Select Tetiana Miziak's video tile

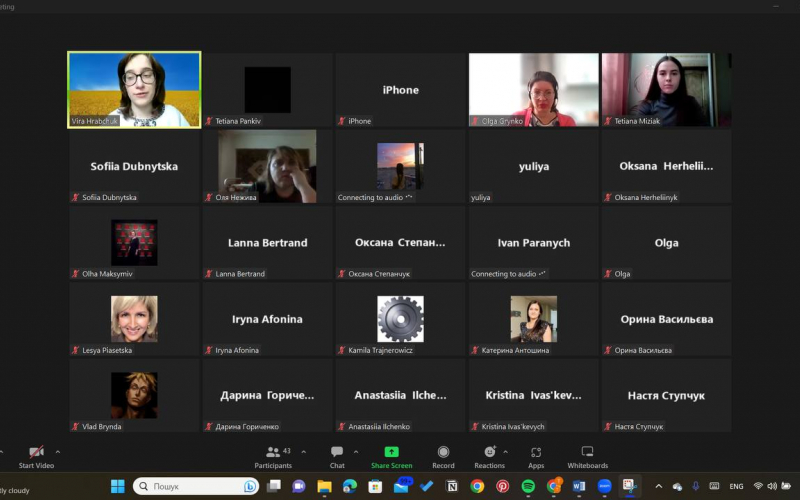pos(666,90)
